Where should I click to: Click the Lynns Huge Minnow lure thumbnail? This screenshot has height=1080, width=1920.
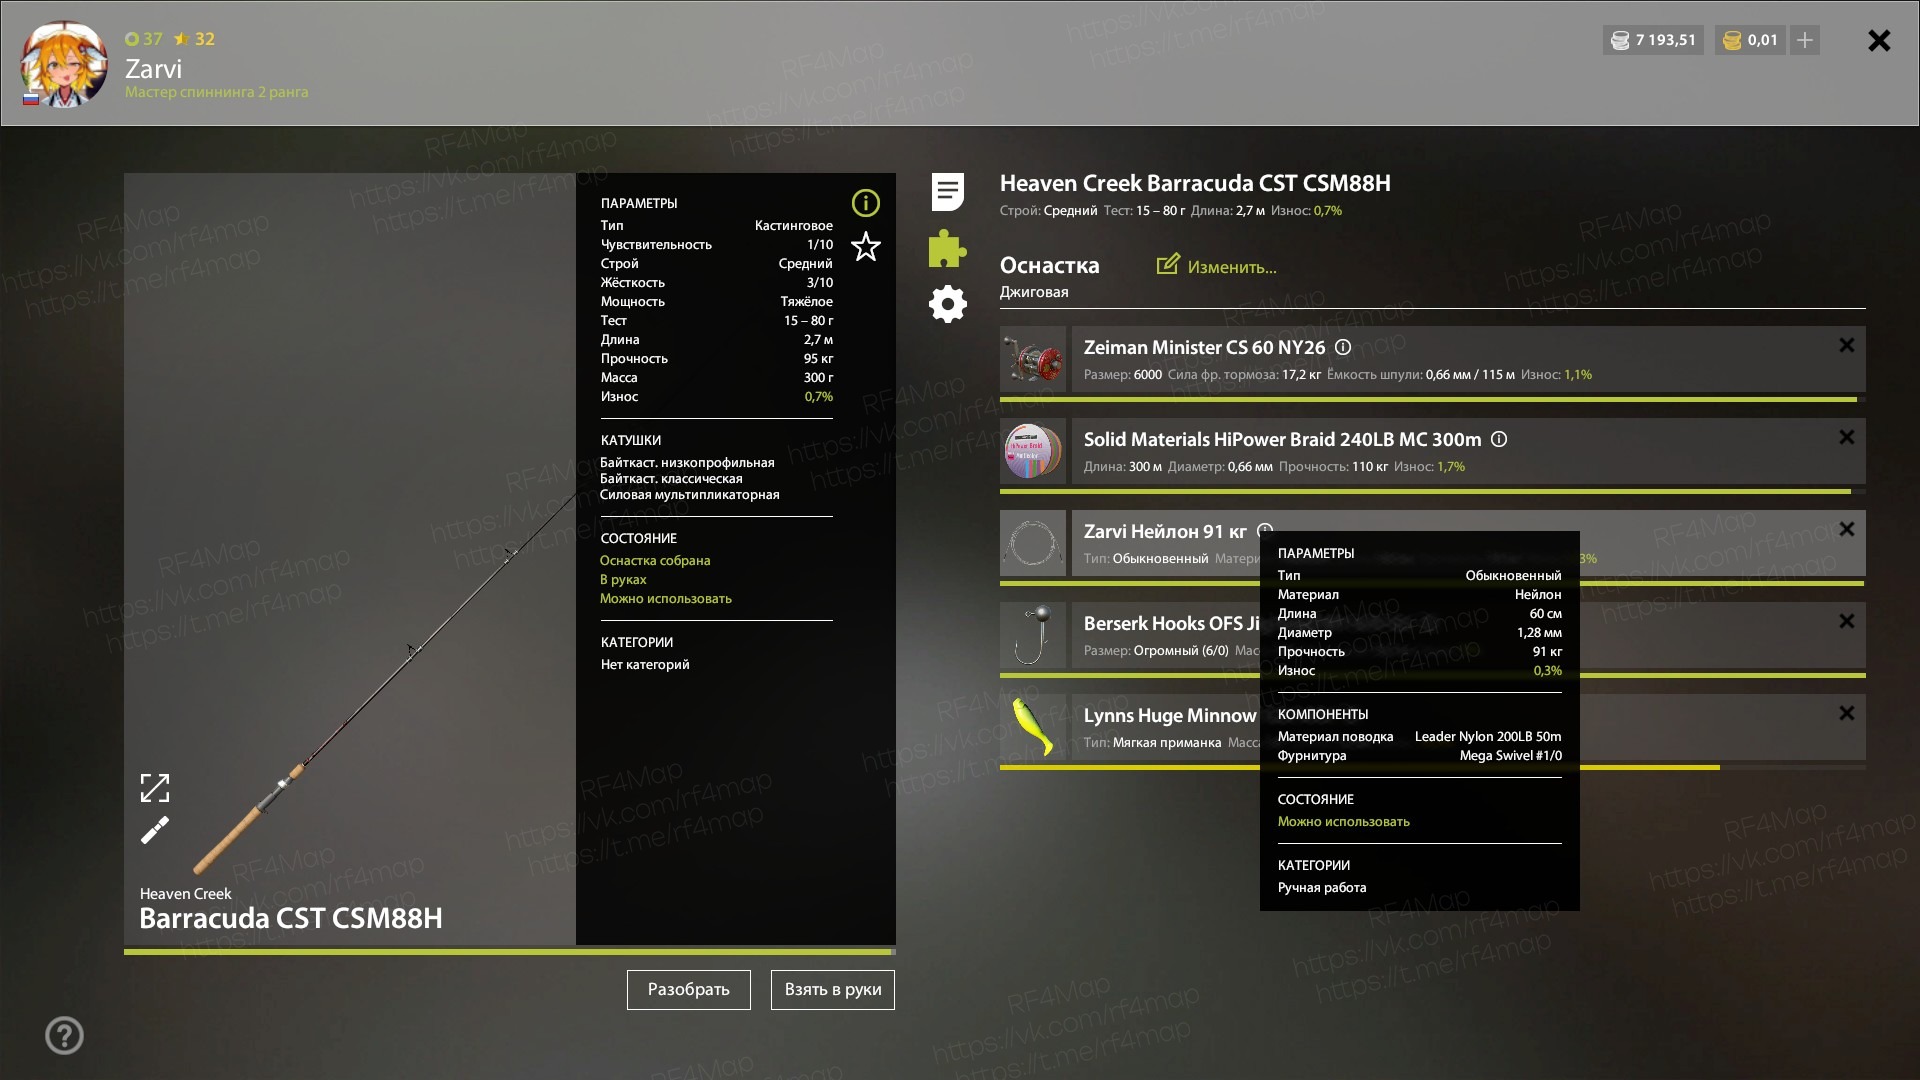tap(1033, 727)
